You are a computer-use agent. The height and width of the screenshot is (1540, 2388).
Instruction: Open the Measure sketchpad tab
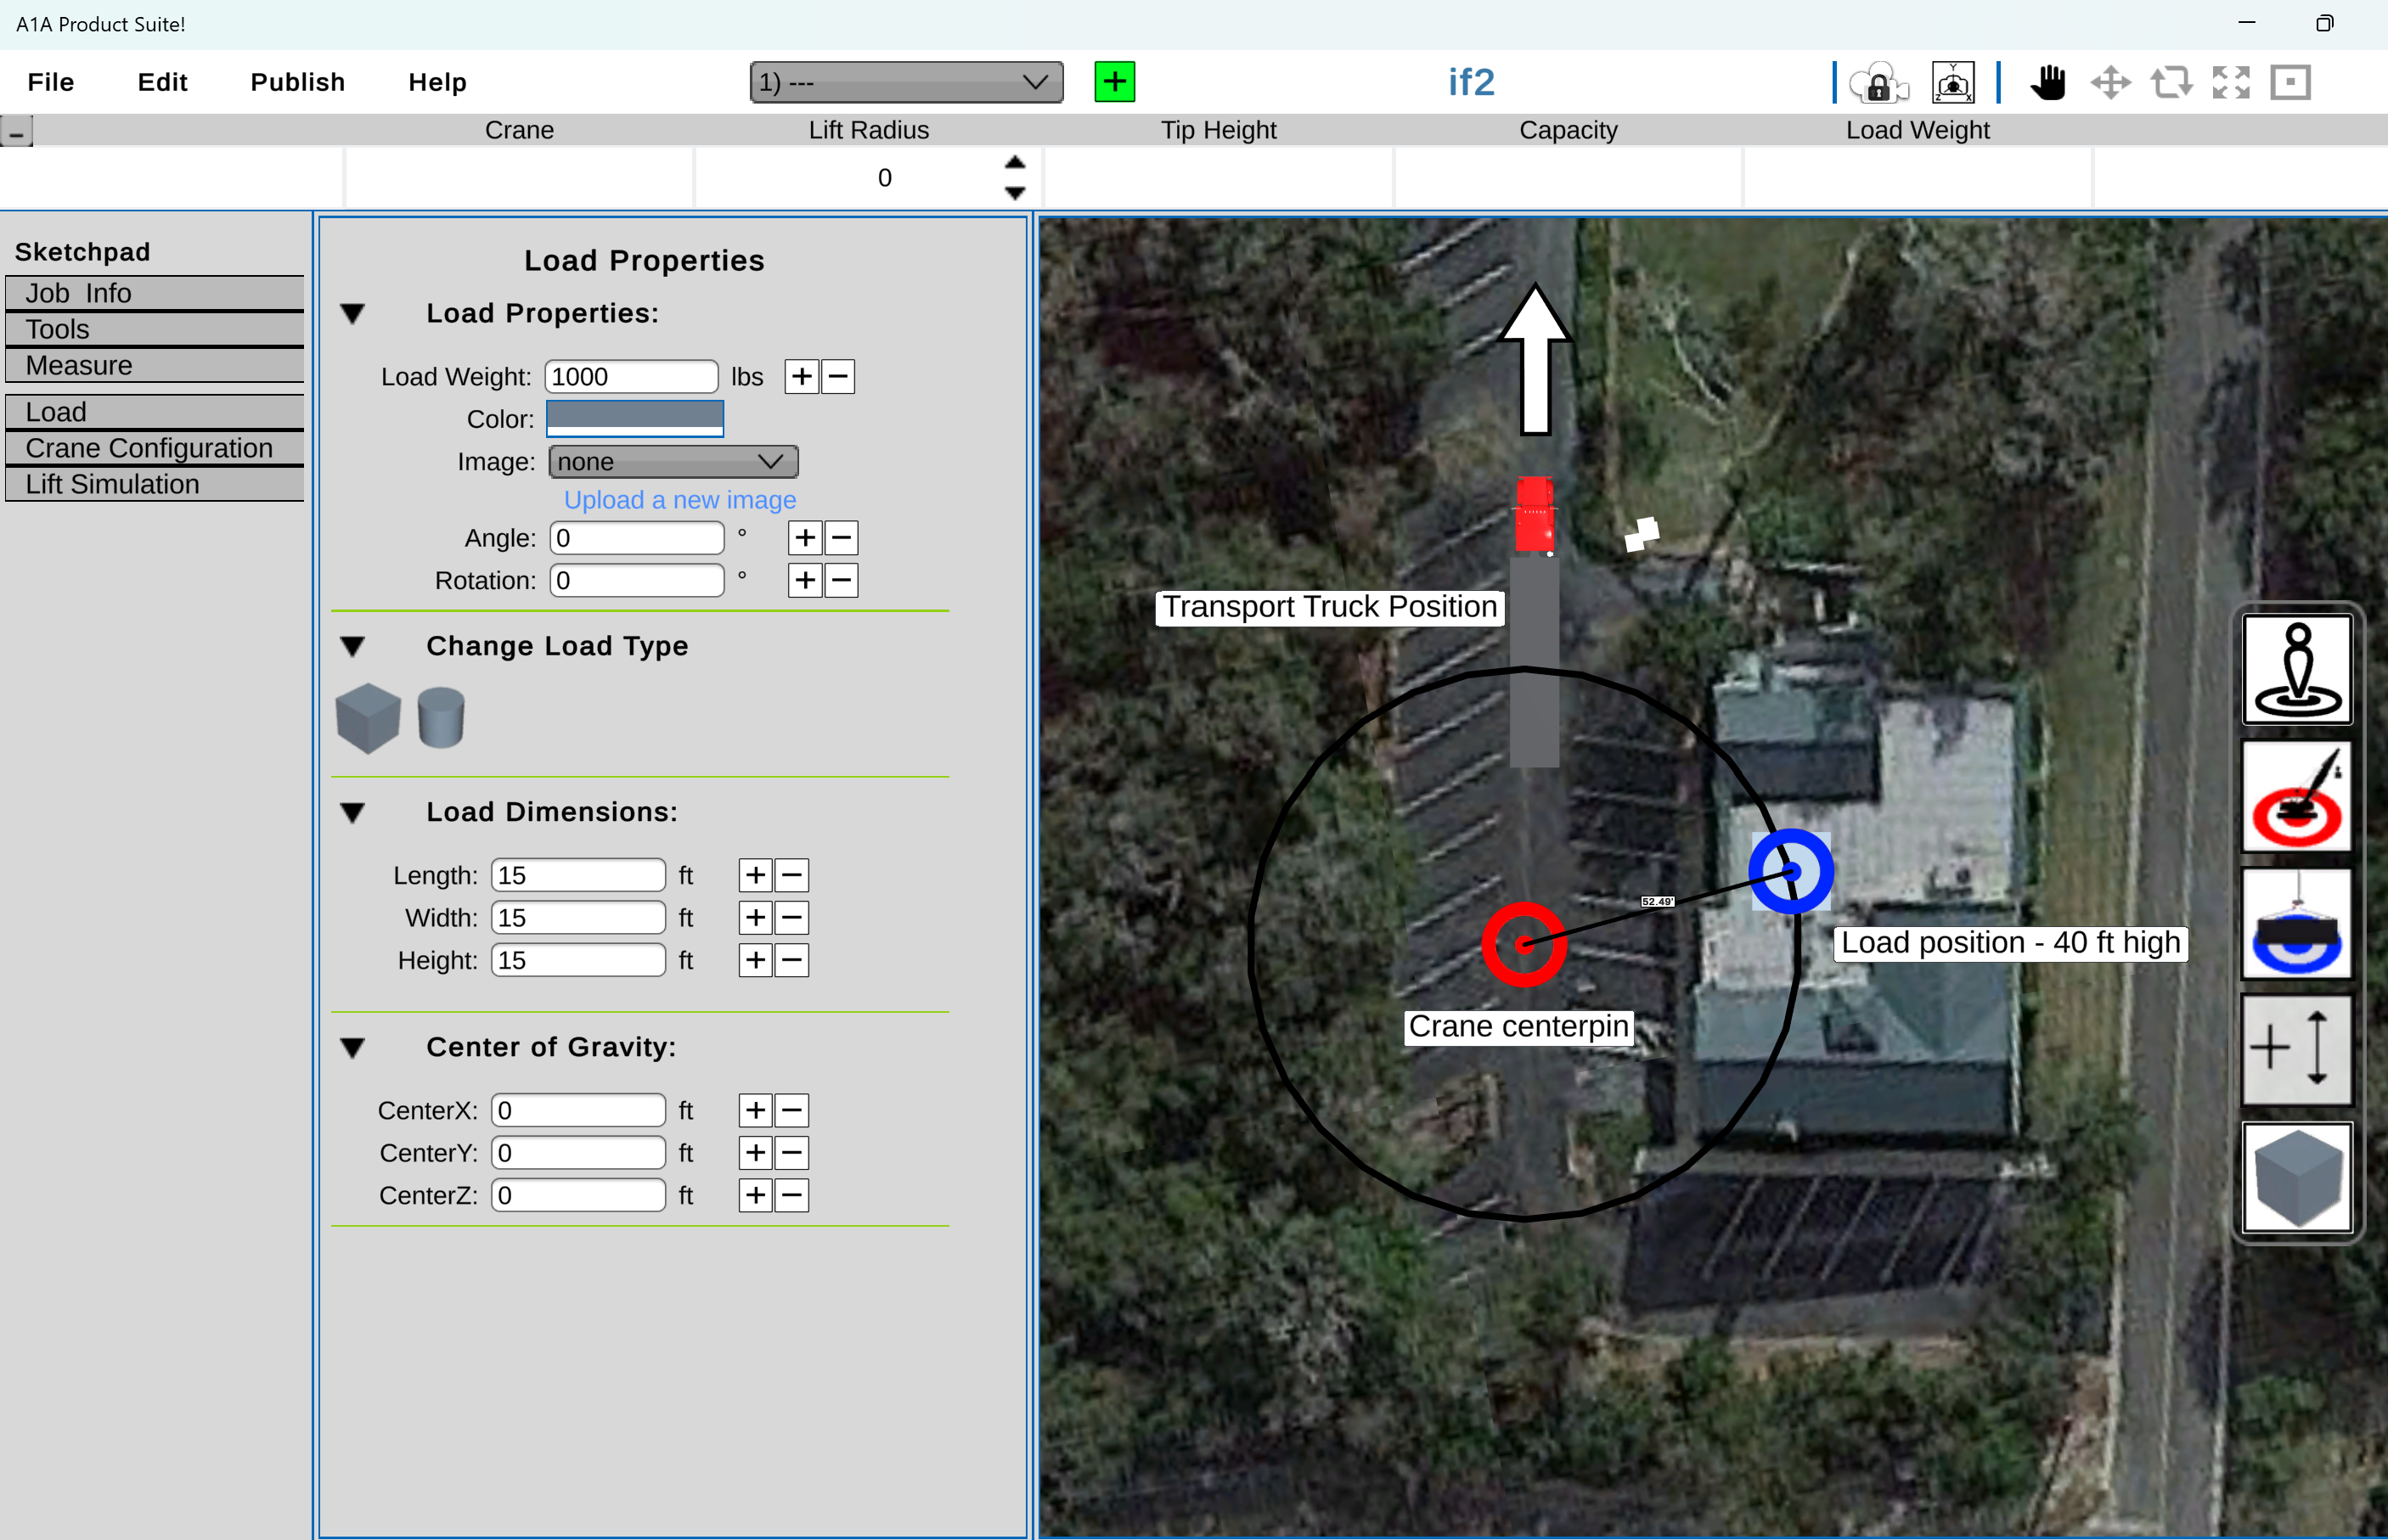155,365
